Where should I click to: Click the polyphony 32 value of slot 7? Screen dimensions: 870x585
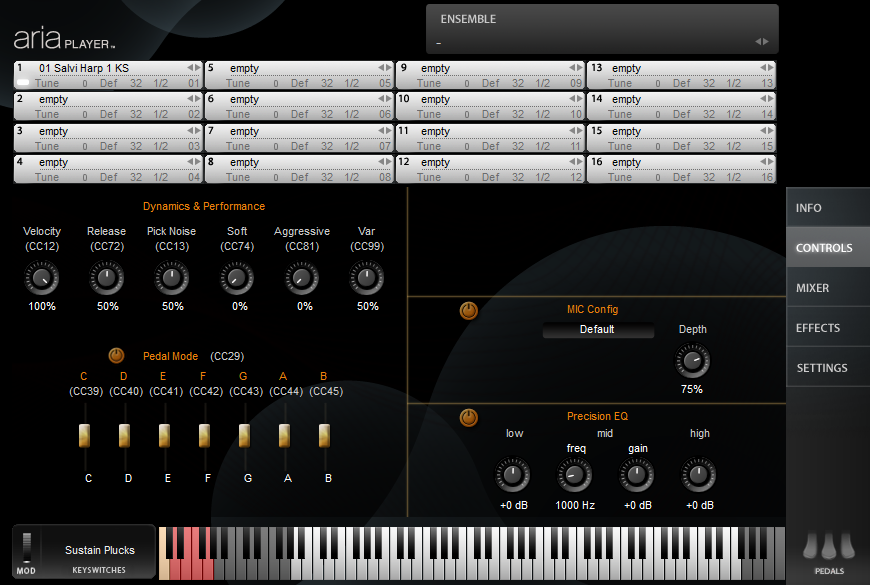[x=327, y=146]
